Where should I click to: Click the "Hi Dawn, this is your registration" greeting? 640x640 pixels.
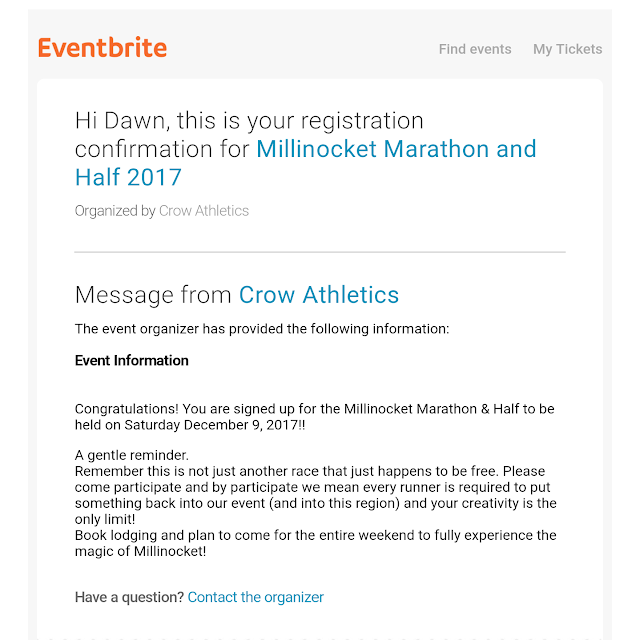tap(249, 121)
